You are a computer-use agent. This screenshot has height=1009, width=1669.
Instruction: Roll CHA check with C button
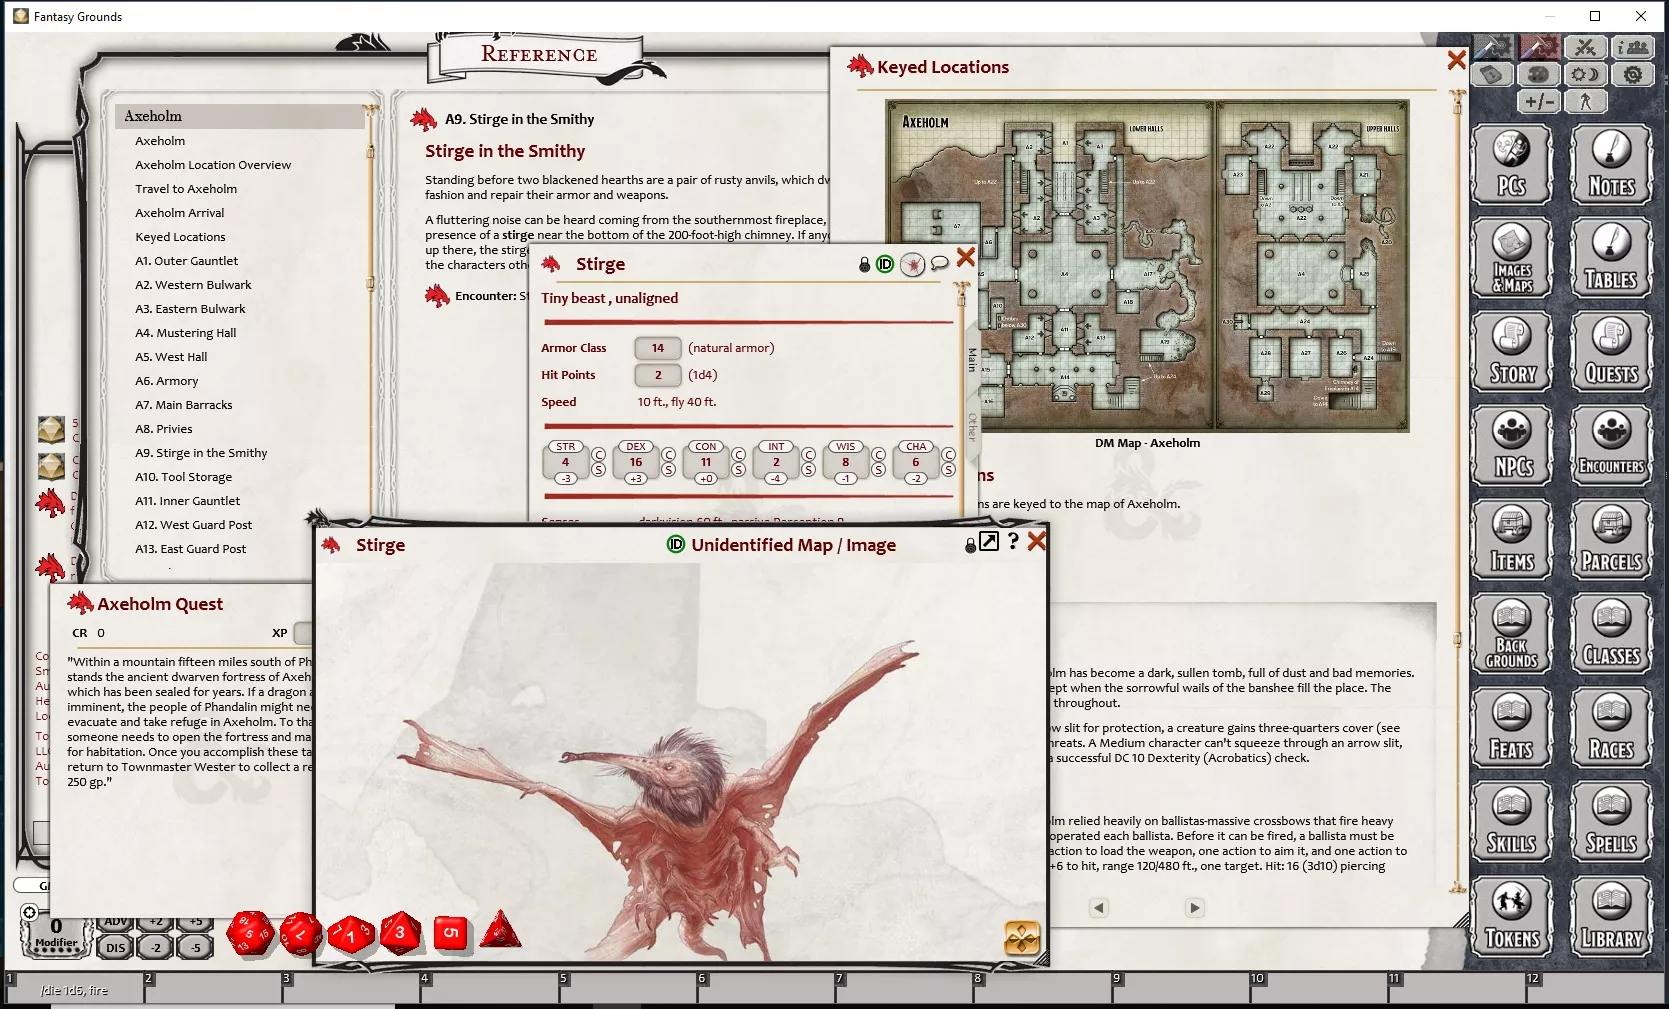point(949,455)
